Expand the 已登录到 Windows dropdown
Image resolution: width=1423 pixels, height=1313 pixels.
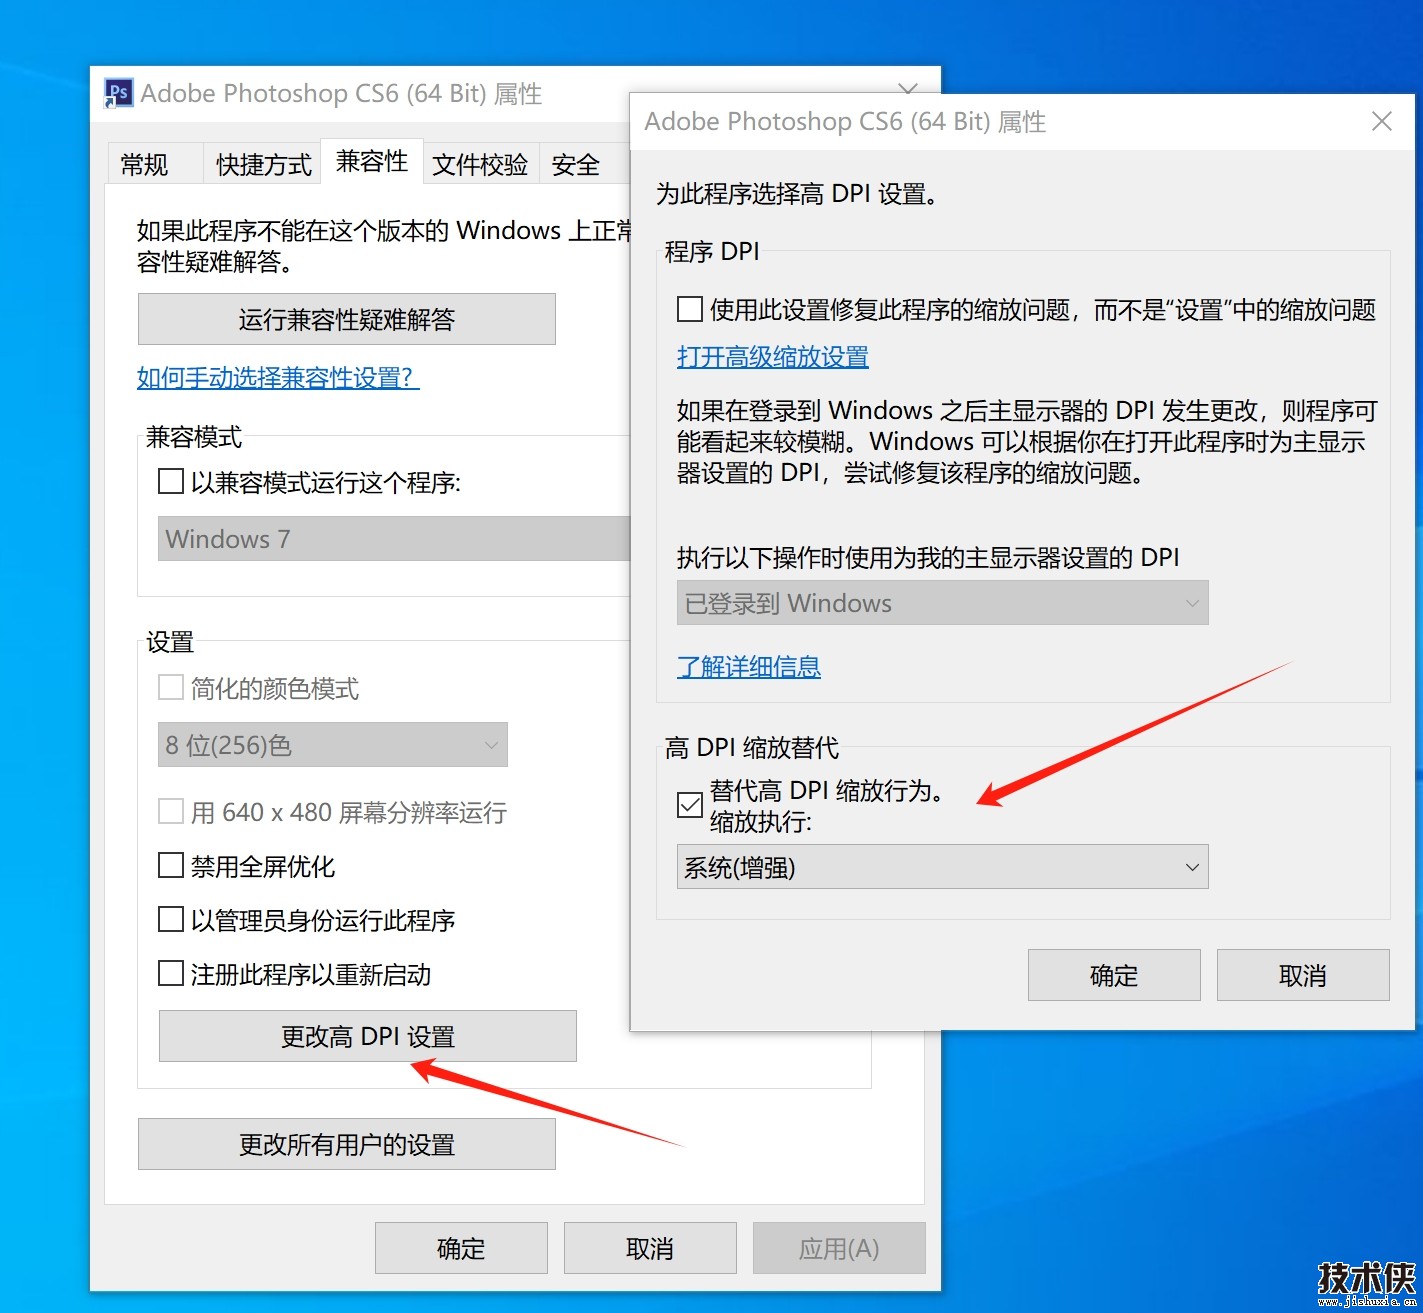pyautogui.click(x=943, y=603)
